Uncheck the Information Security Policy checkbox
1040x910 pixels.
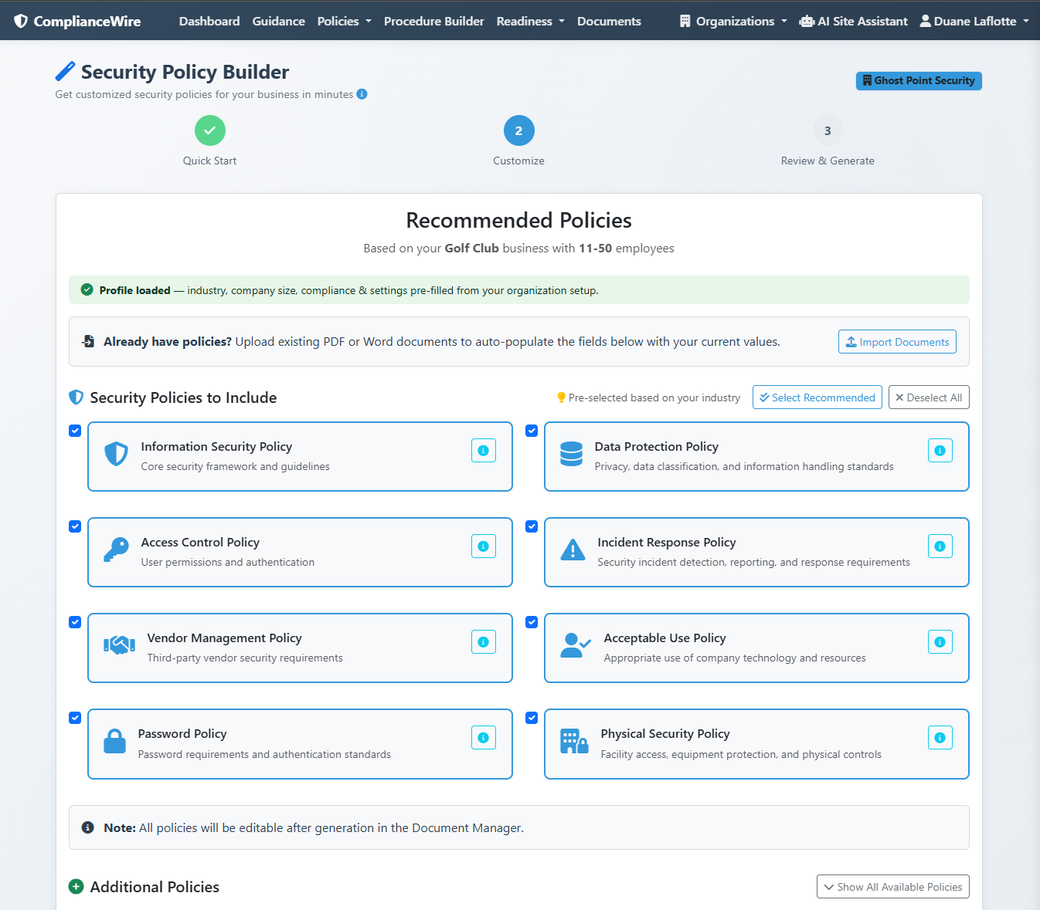(75, 430)
